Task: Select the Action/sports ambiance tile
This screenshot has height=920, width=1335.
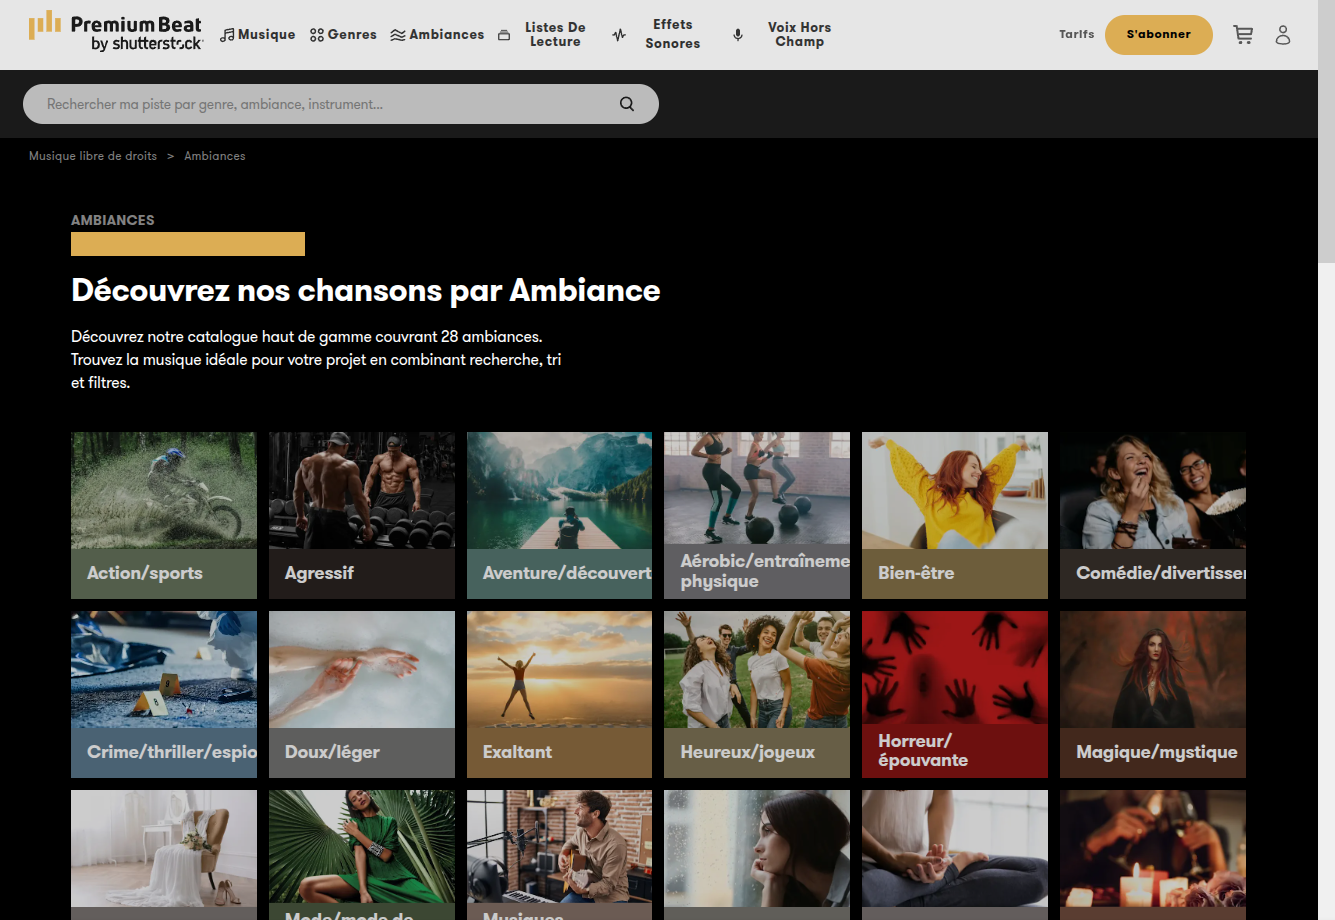Action: (x=164, y=515)
